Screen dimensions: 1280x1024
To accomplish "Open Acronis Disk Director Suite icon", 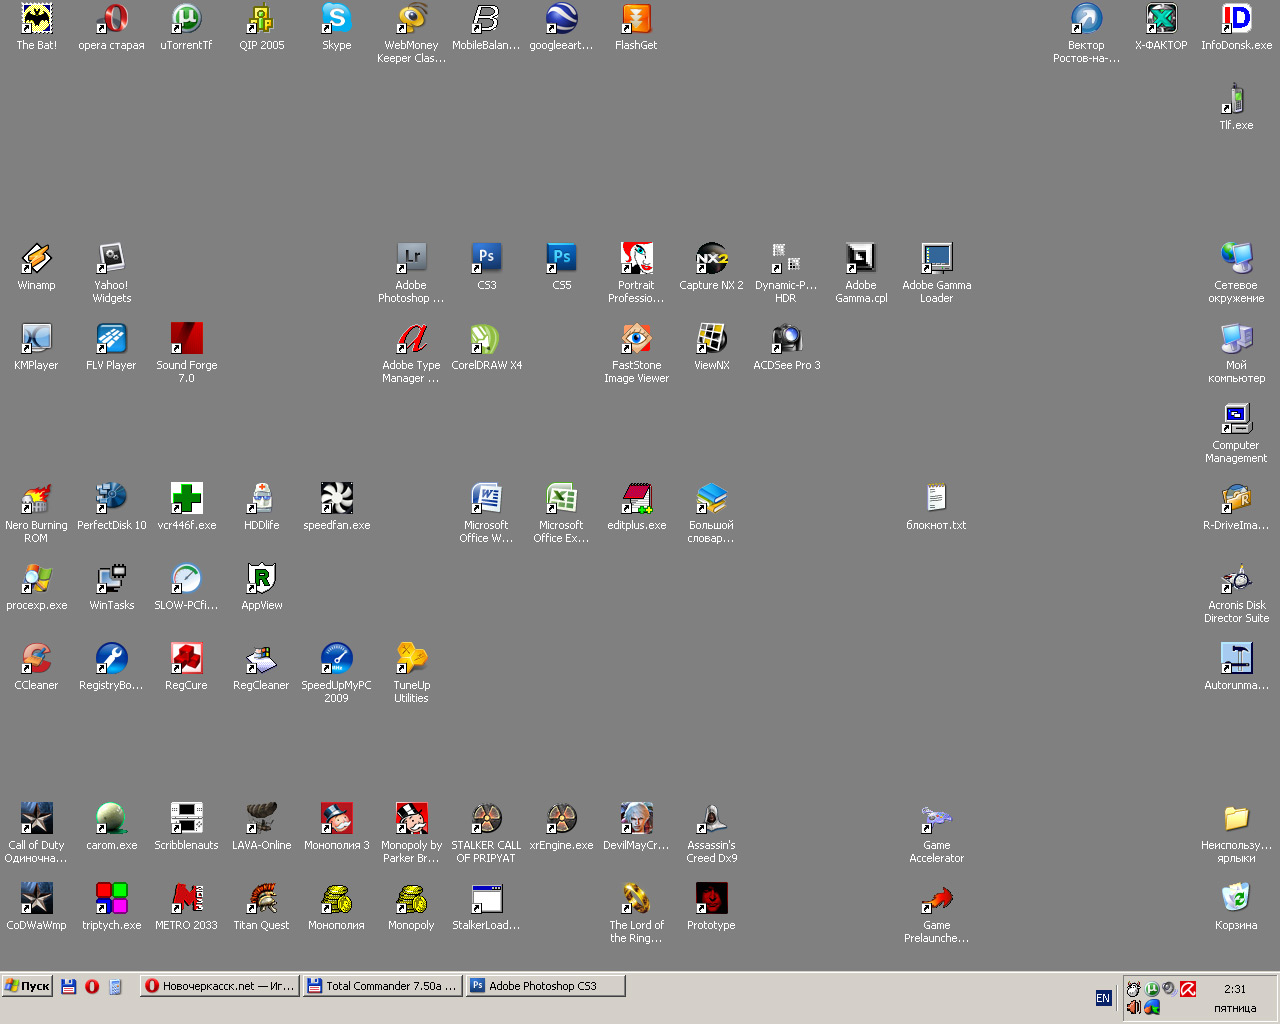I will 1237,578.
